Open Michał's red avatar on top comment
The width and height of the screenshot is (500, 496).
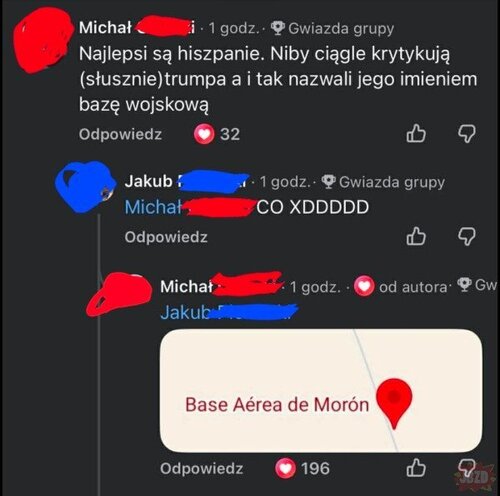click(x=43, y=39)
